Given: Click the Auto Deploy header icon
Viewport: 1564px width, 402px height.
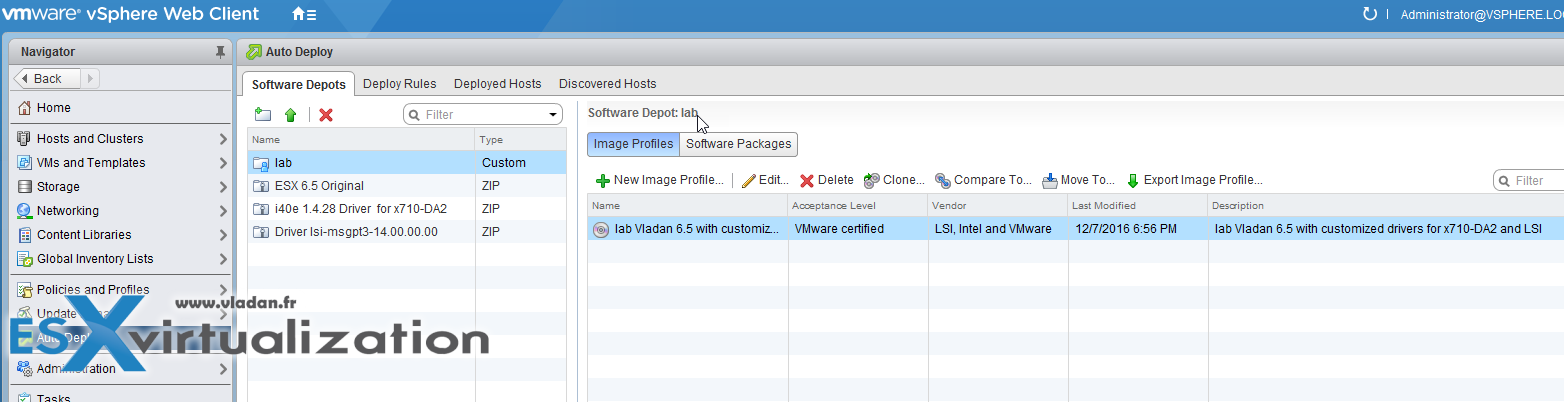Looking at the screenshot, I should pyautogui.click(x=254, y=52).
